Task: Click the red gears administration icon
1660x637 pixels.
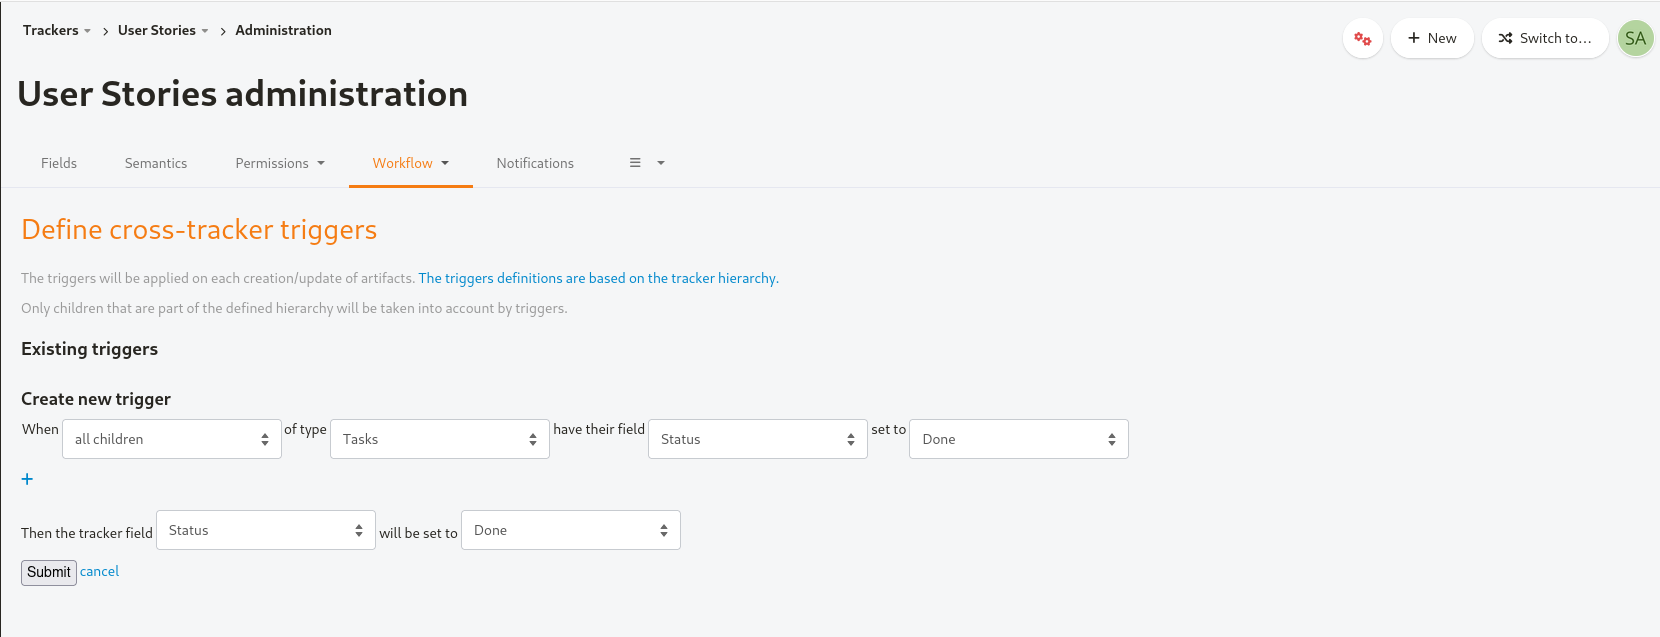Action: point(1362,39)
